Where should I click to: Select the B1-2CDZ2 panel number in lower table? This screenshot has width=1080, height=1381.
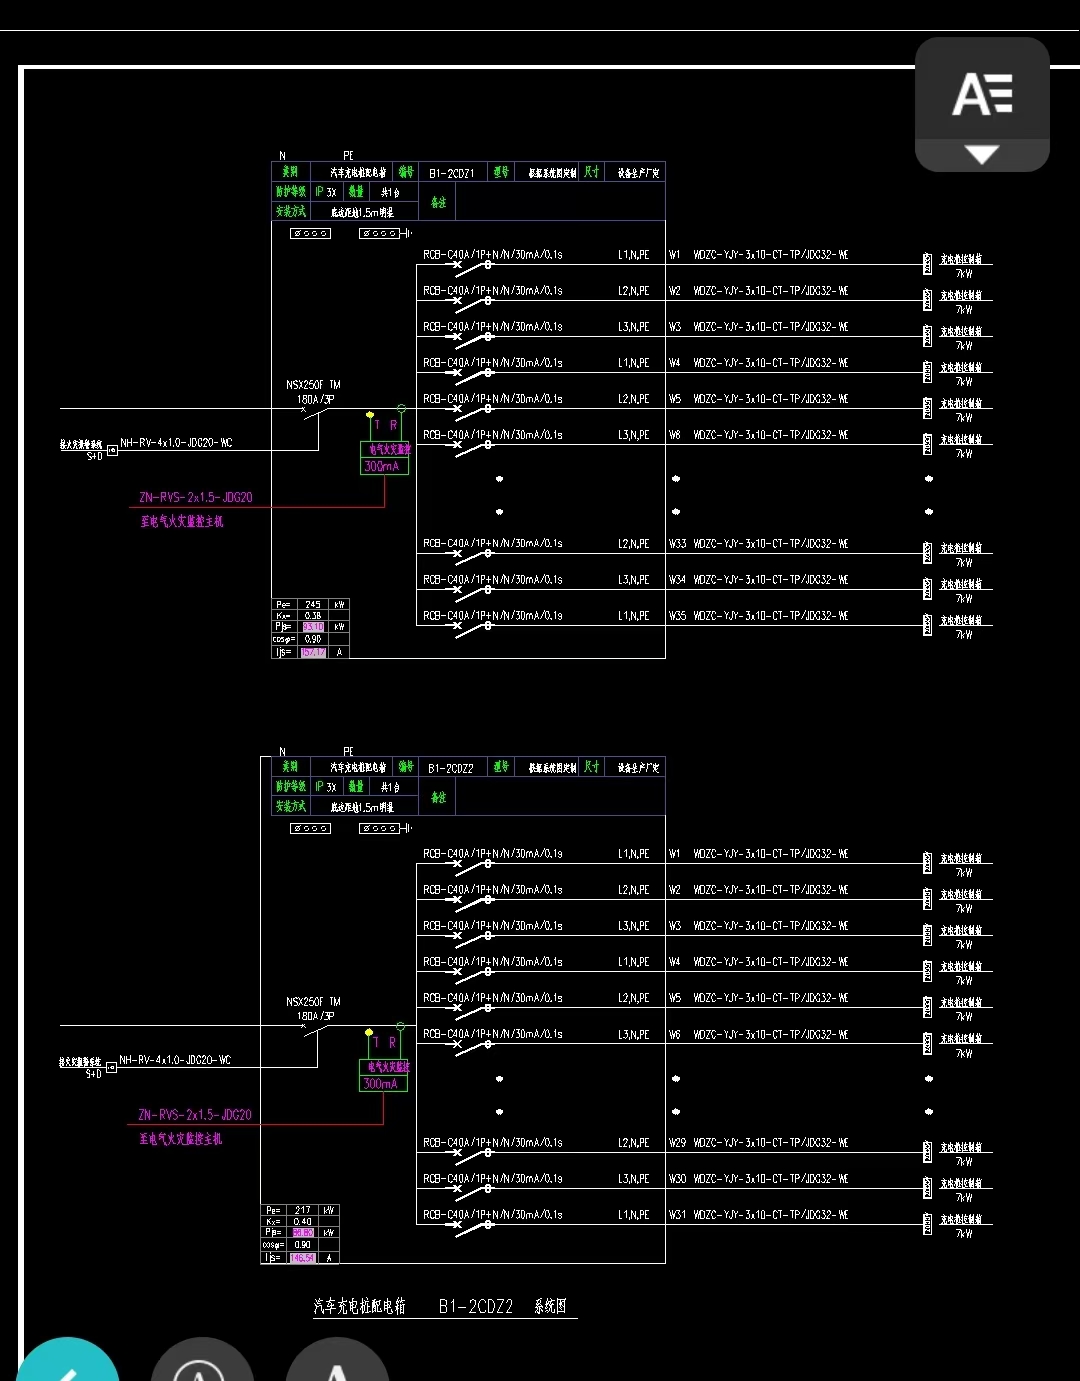point(450,768)
